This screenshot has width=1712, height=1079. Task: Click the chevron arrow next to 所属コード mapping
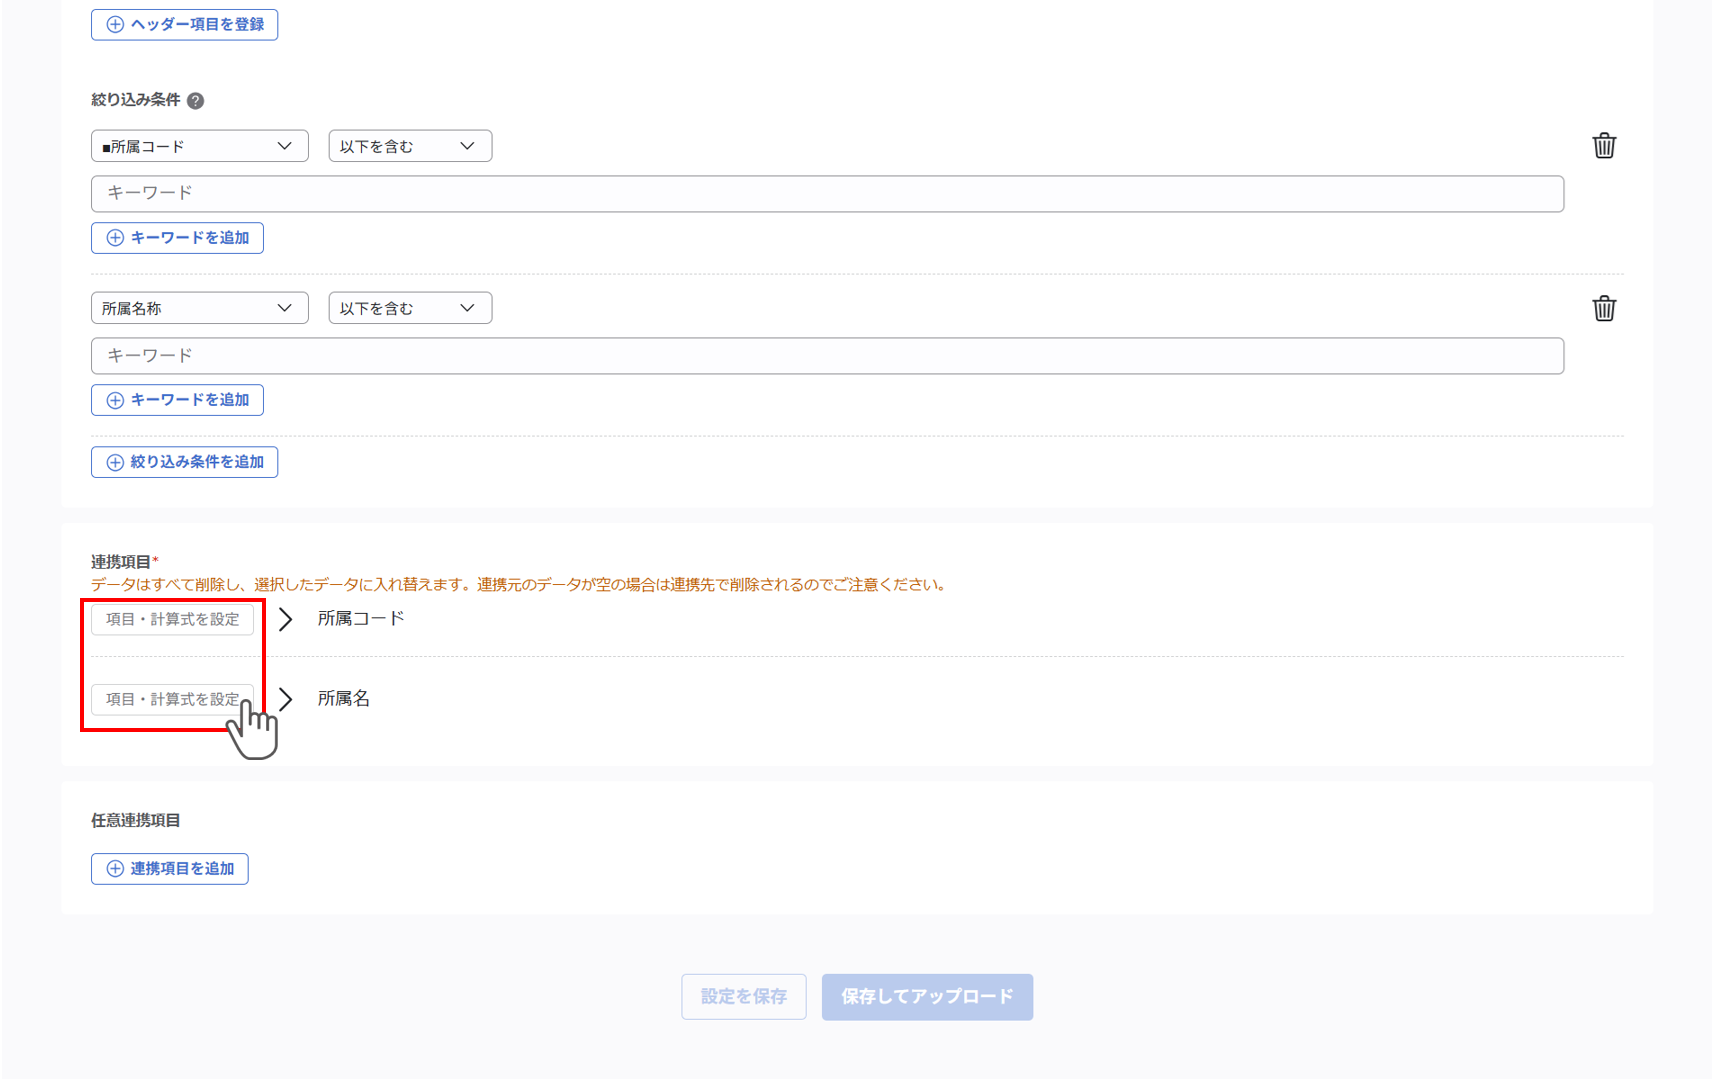(x=285, y=619)
